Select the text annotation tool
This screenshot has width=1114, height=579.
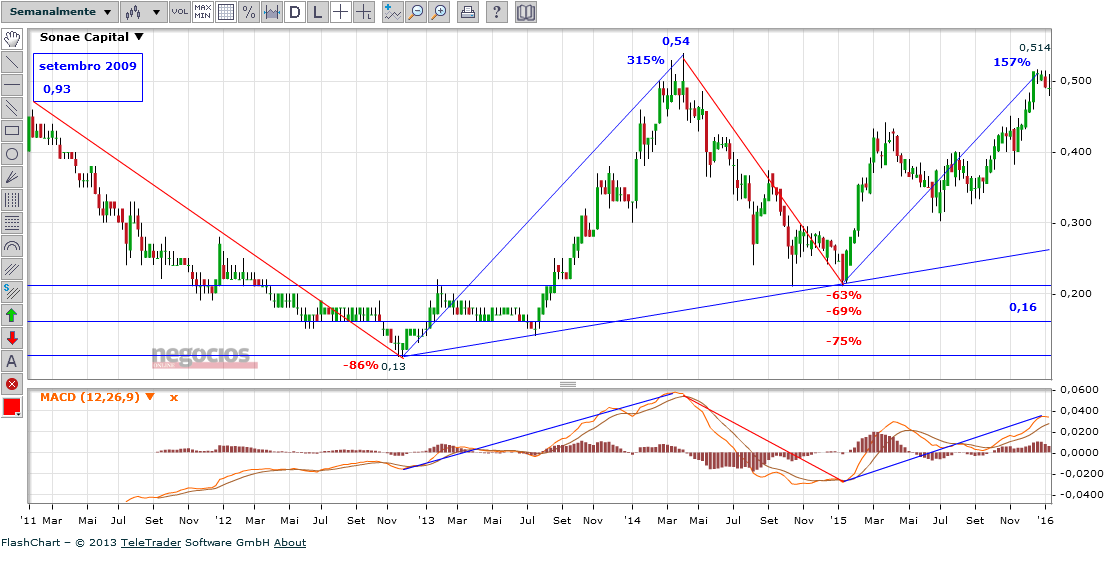tap(12, 361)
